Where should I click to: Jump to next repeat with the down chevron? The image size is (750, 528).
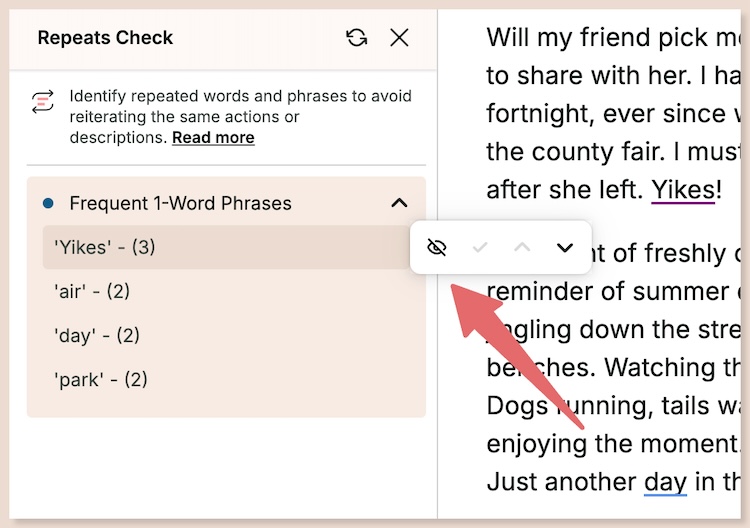point(565,248)
